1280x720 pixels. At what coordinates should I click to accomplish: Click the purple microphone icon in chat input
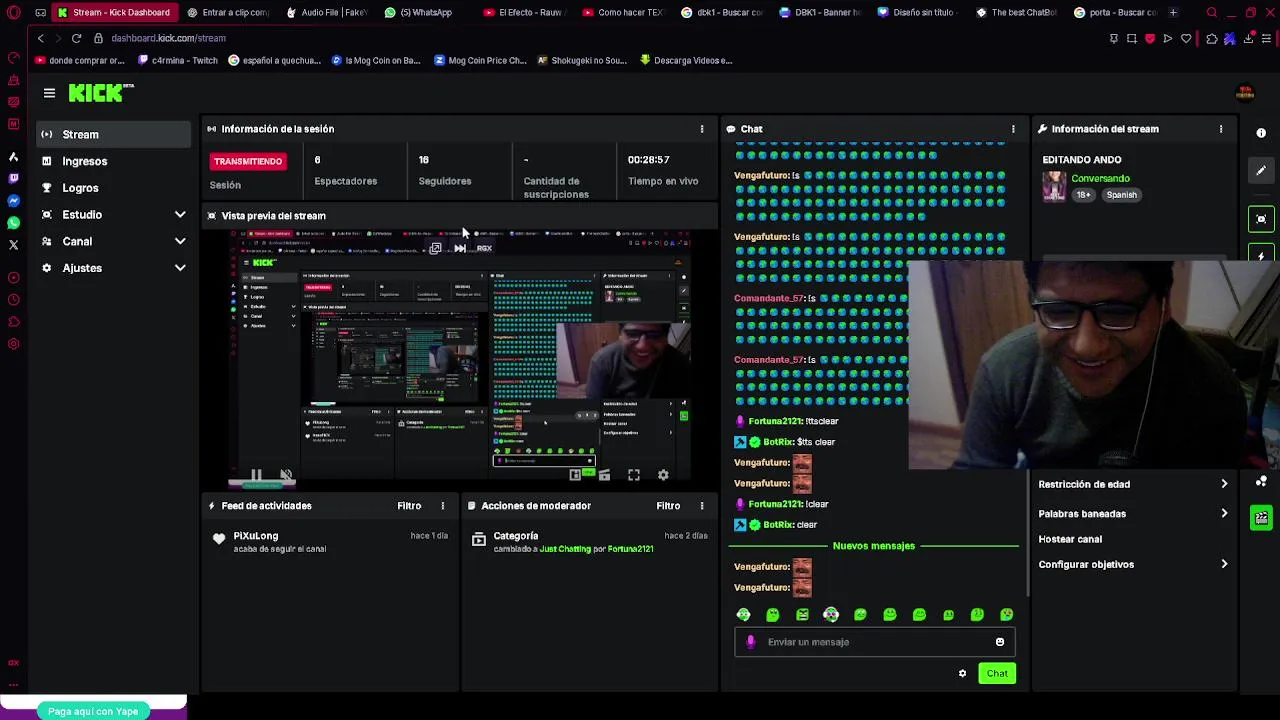751,642
